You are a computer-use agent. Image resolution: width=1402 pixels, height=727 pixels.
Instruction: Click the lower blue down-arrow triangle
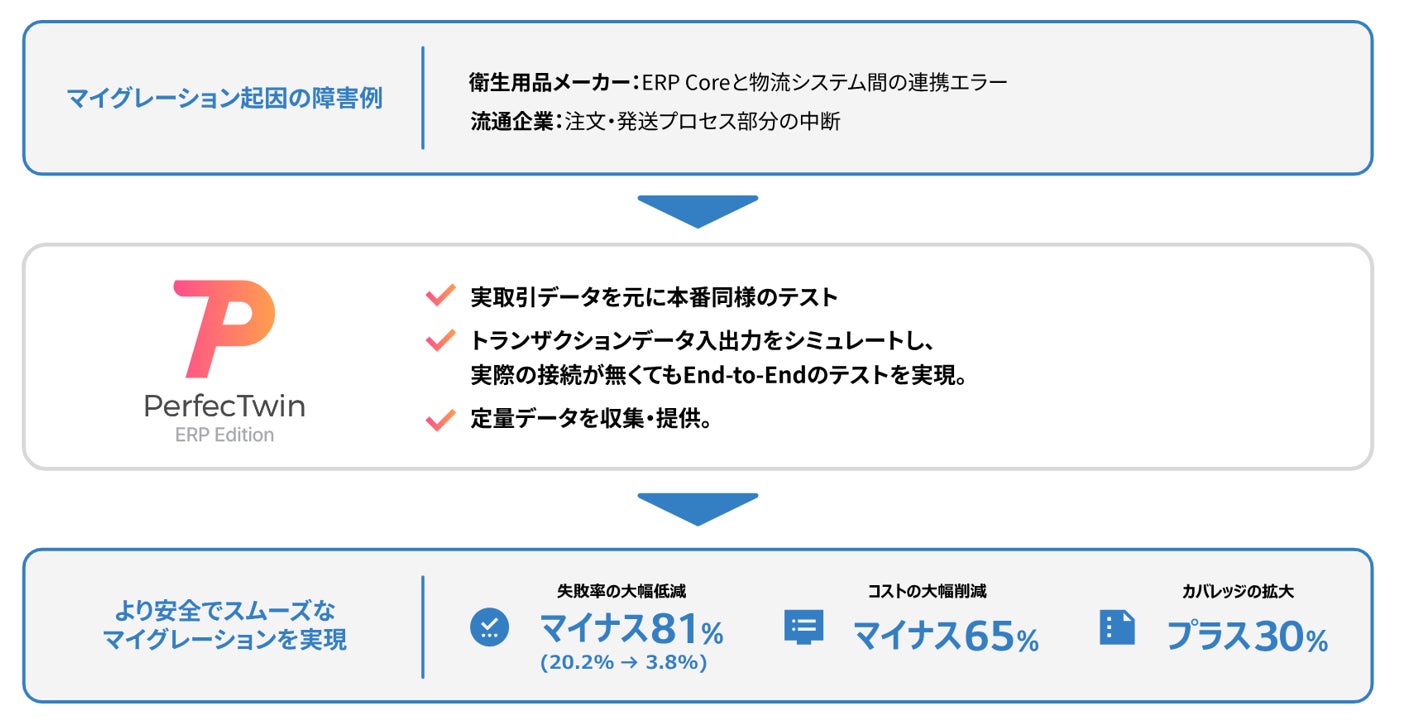697,507
